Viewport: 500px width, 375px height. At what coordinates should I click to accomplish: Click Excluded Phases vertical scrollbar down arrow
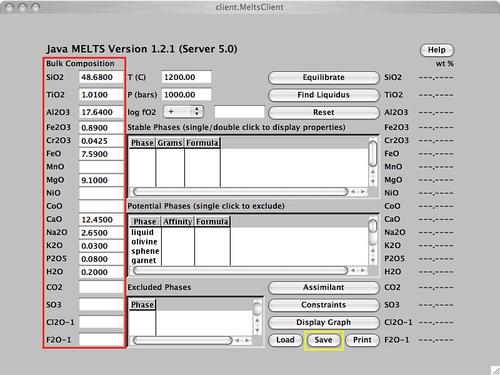click(x=257, y=330)
